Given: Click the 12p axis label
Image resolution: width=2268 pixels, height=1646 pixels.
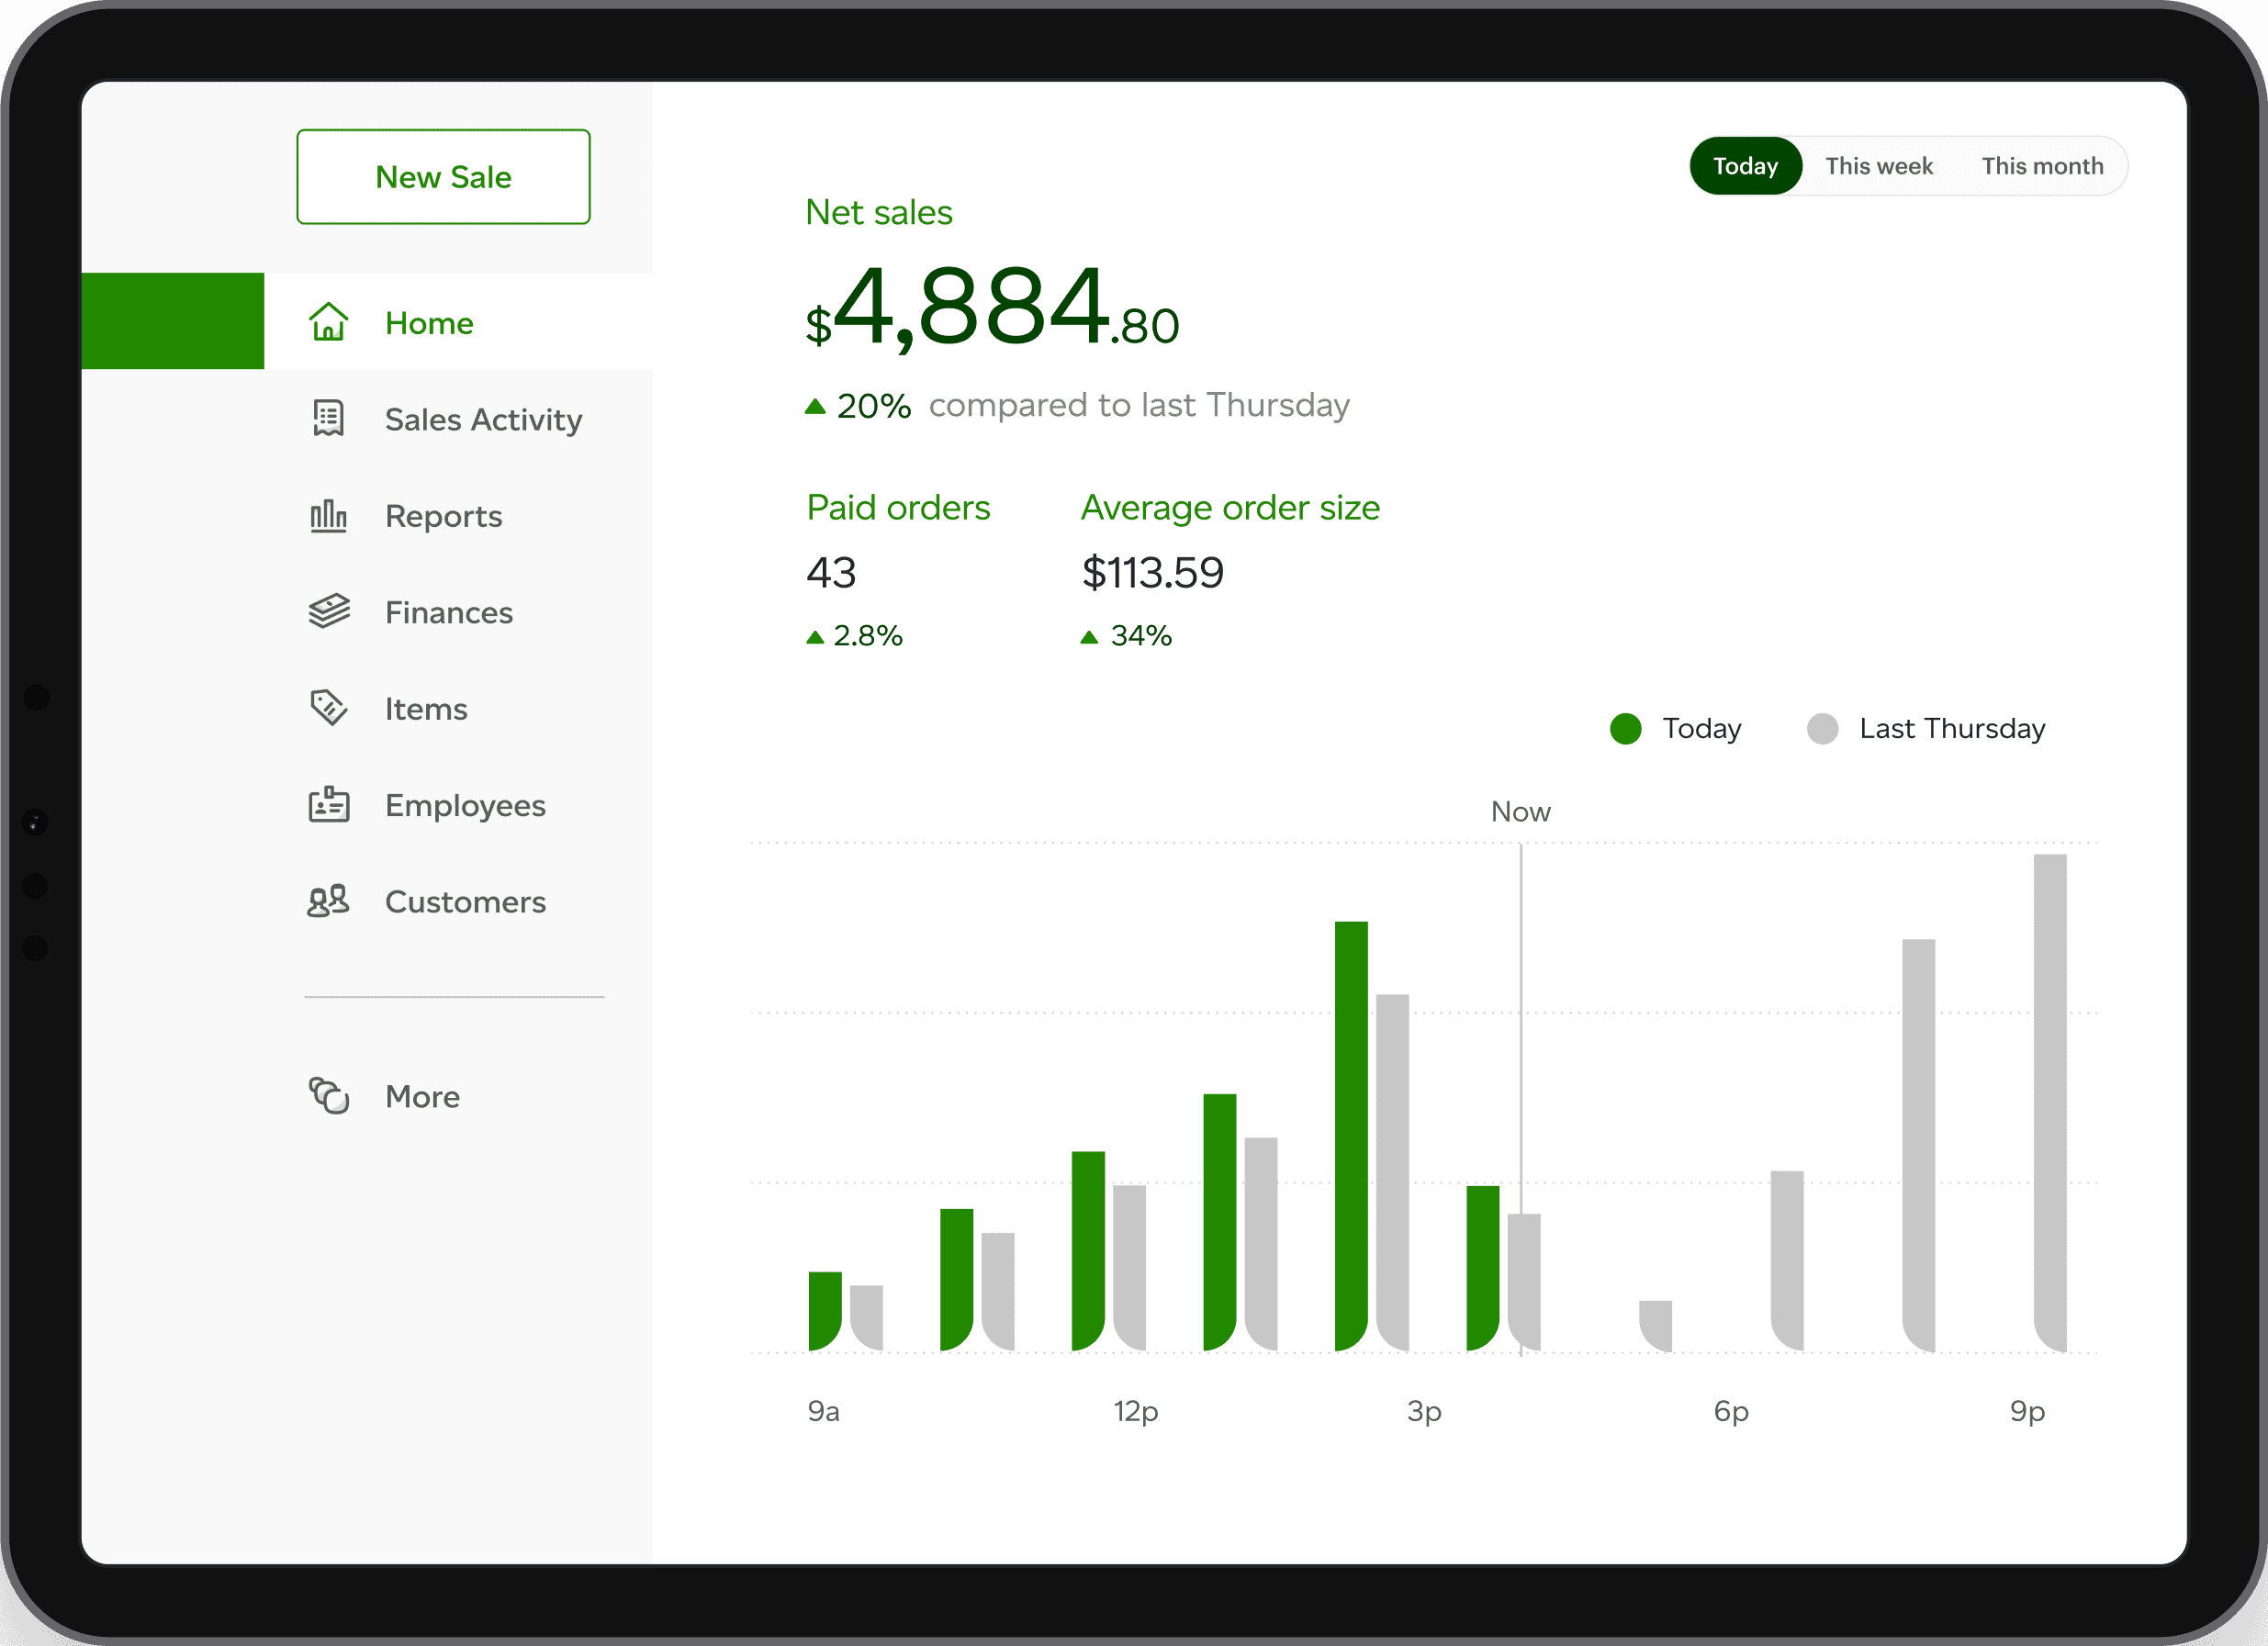Looking at the screenshot, I should pos(1136,1411).
